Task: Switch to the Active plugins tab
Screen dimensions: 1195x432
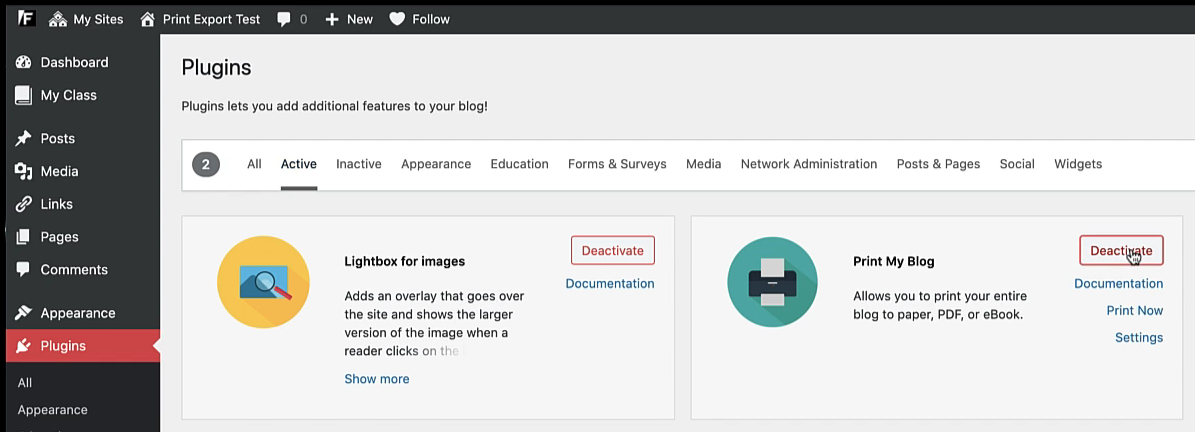Action: pyautogui.click(x=299, y=164)
